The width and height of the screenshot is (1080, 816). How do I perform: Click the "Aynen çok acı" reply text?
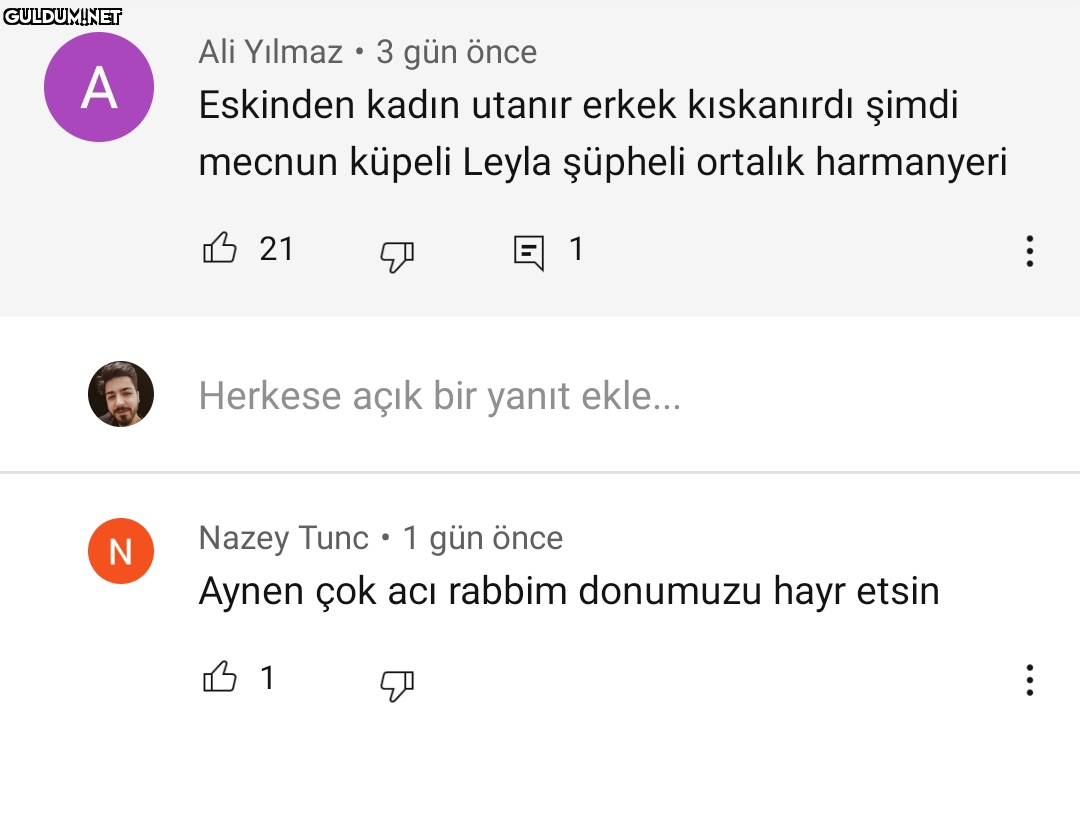tap(569, 591)
